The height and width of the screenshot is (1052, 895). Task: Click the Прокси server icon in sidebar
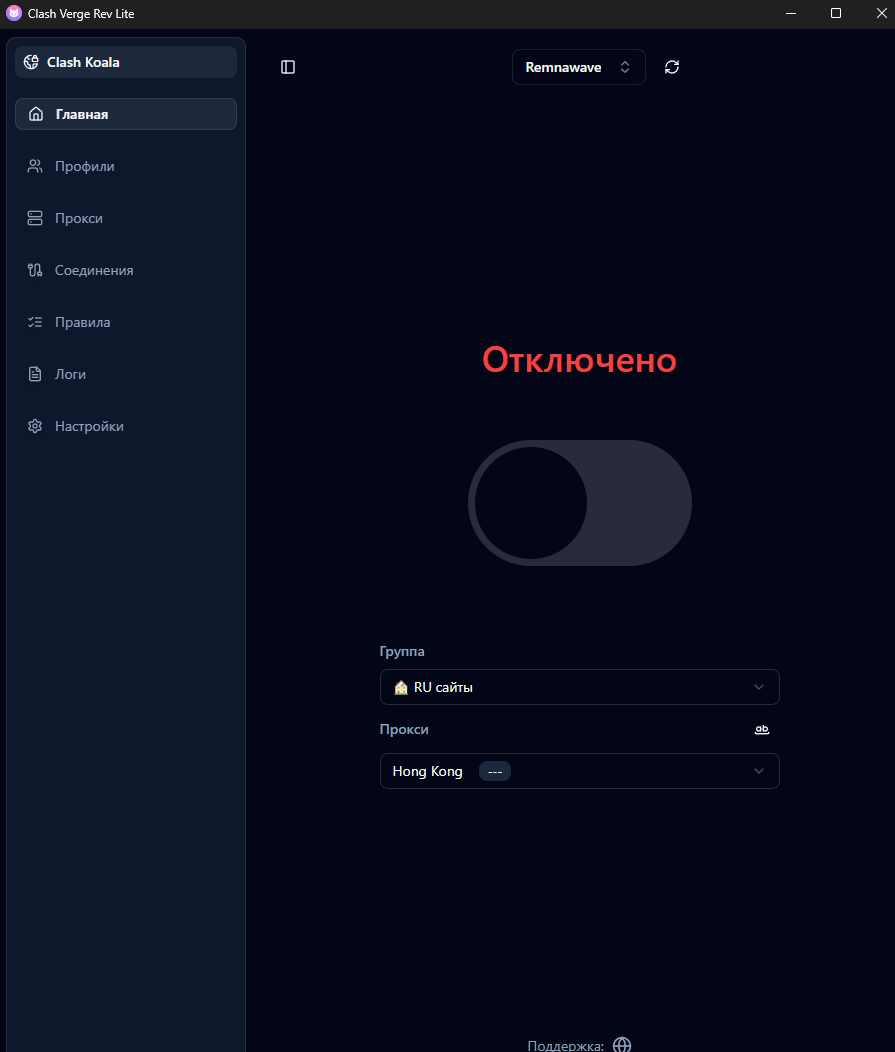click(x=35, y=218)
